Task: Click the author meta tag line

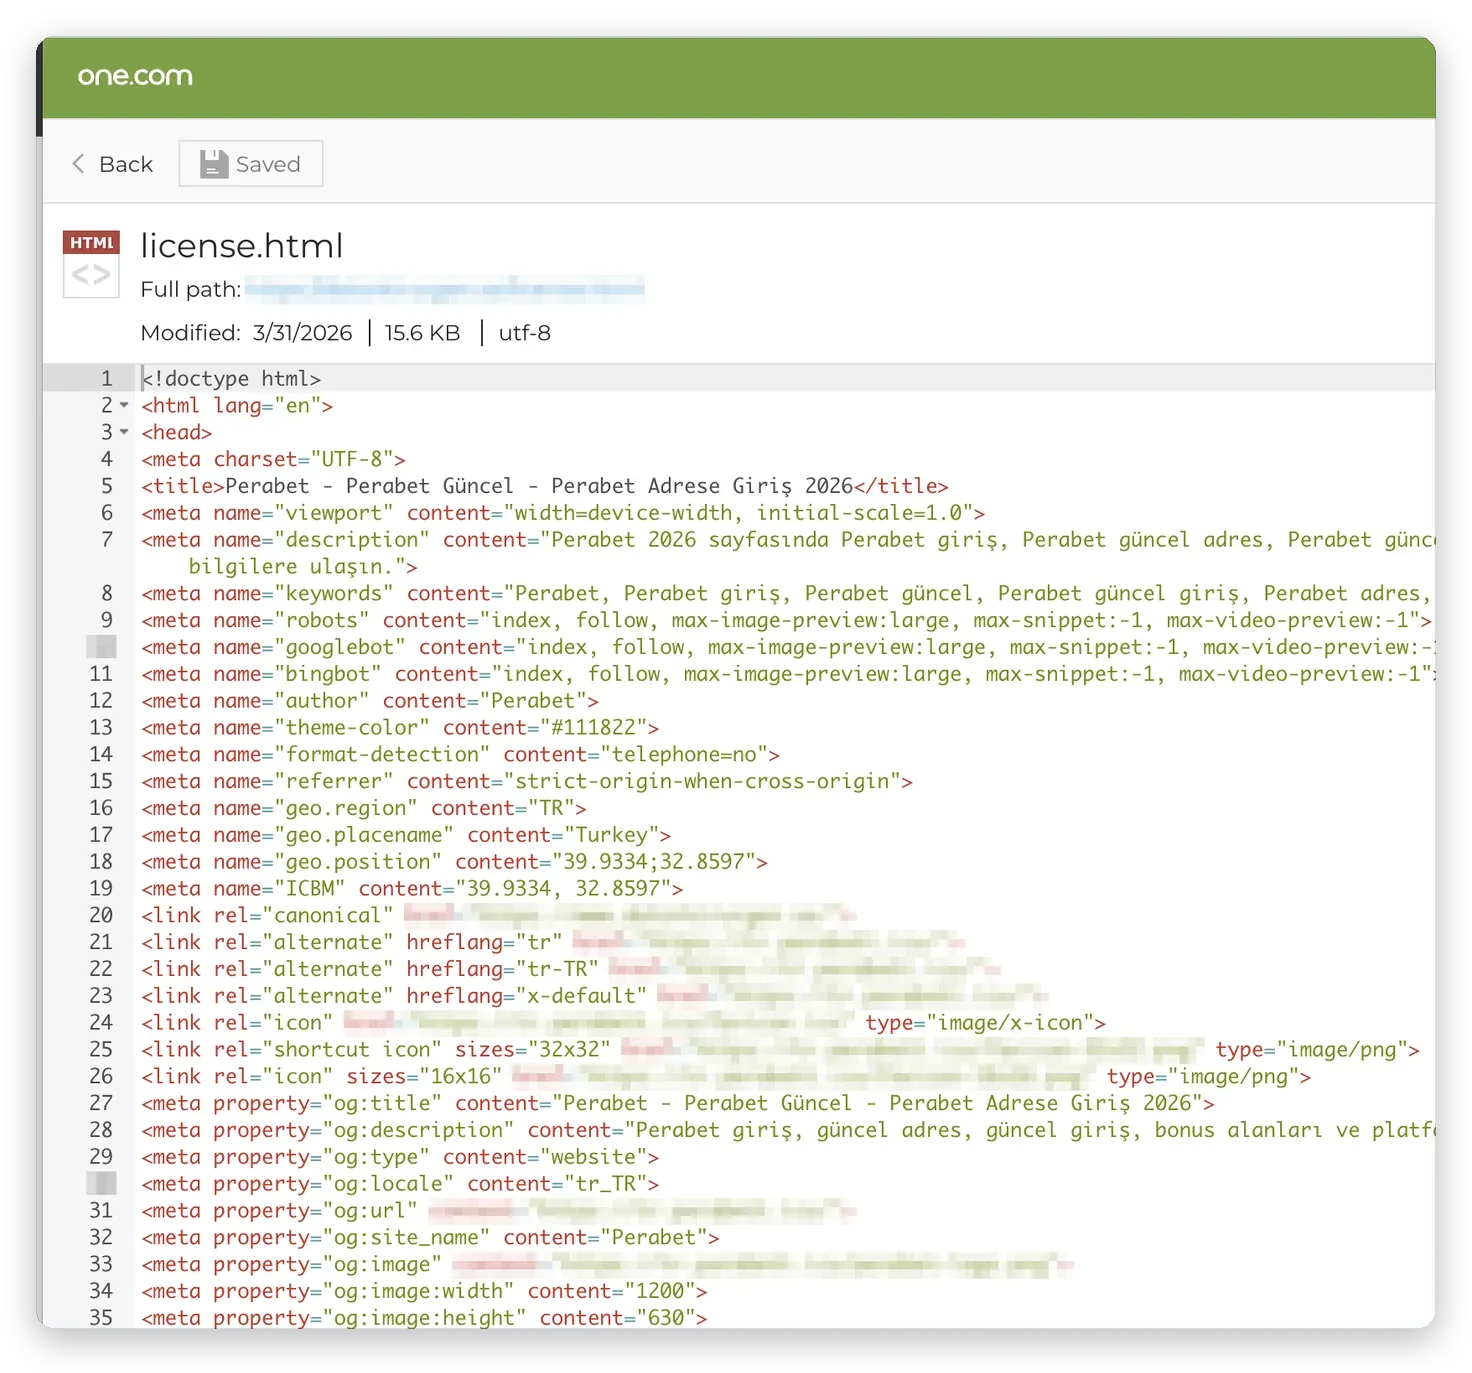Action: 370,701
